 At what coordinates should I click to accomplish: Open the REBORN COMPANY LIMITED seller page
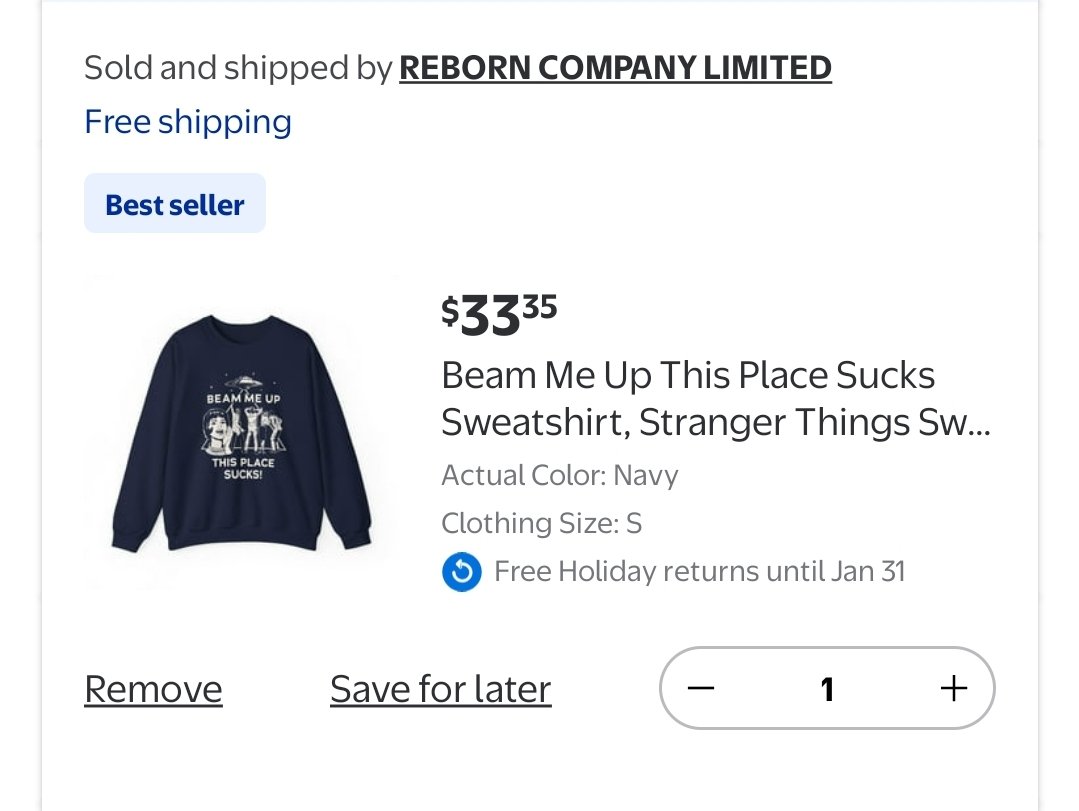coord(615,68)
